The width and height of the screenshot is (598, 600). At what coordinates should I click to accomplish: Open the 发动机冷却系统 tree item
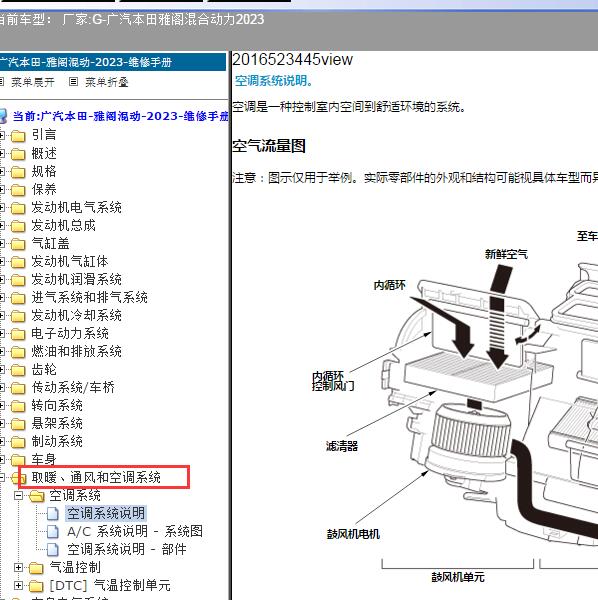[77, 315]
